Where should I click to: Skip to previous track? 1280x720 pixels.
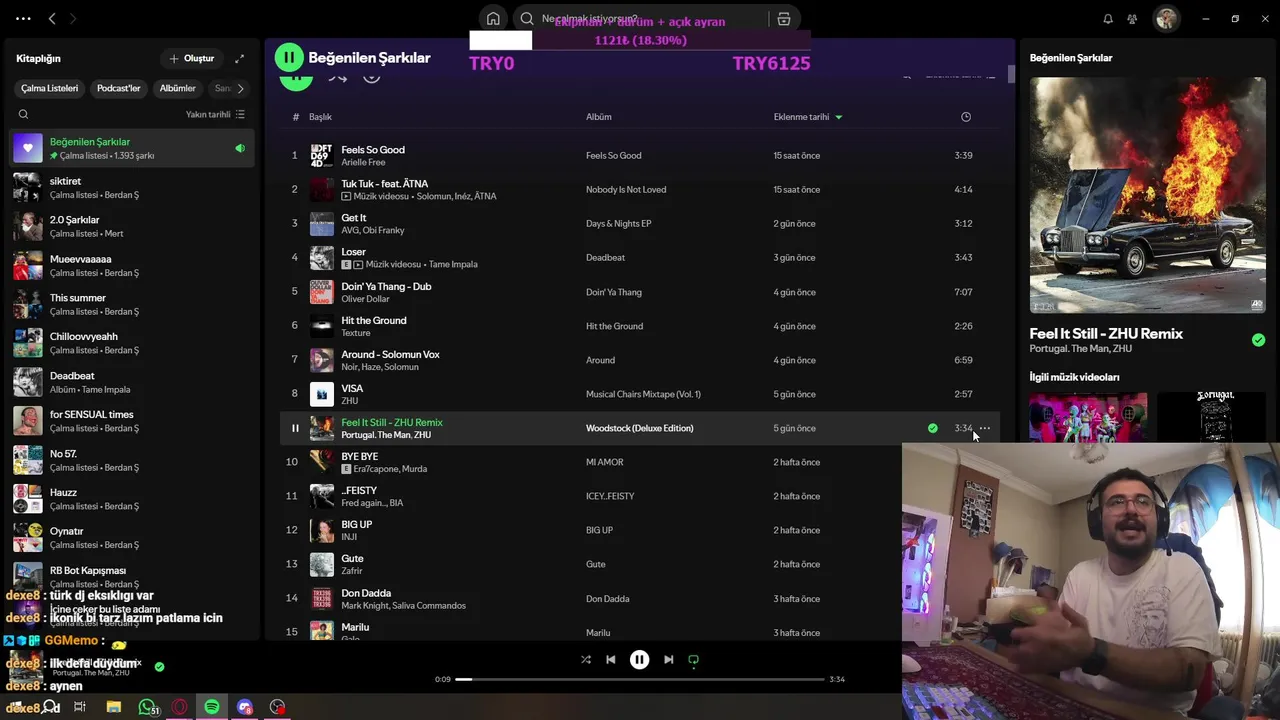(x=611, y=660)
